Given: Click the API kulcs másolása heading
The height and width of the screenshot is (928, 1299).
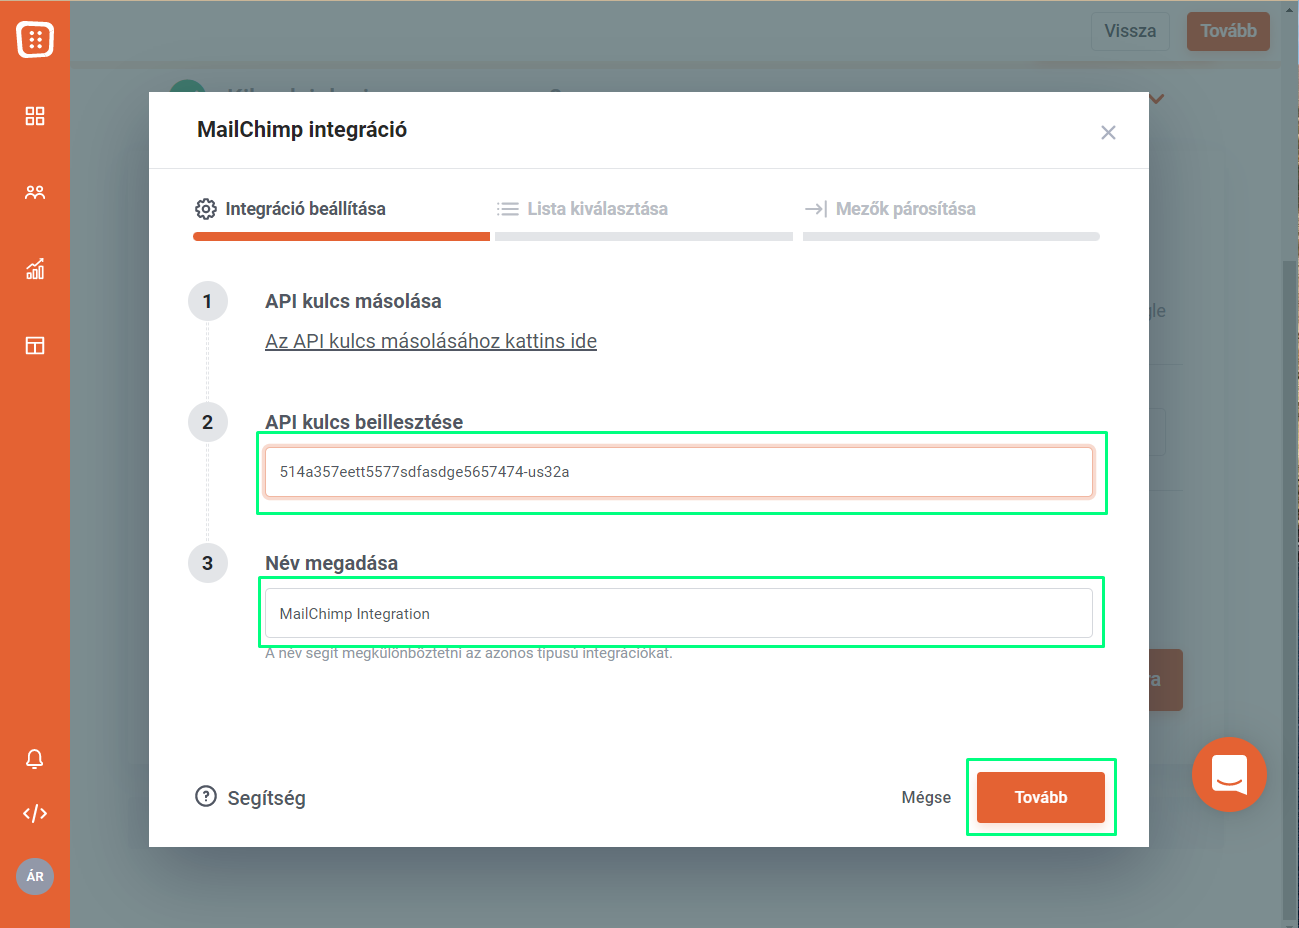Looking at the screenshot, I should [x=353, y=301].
